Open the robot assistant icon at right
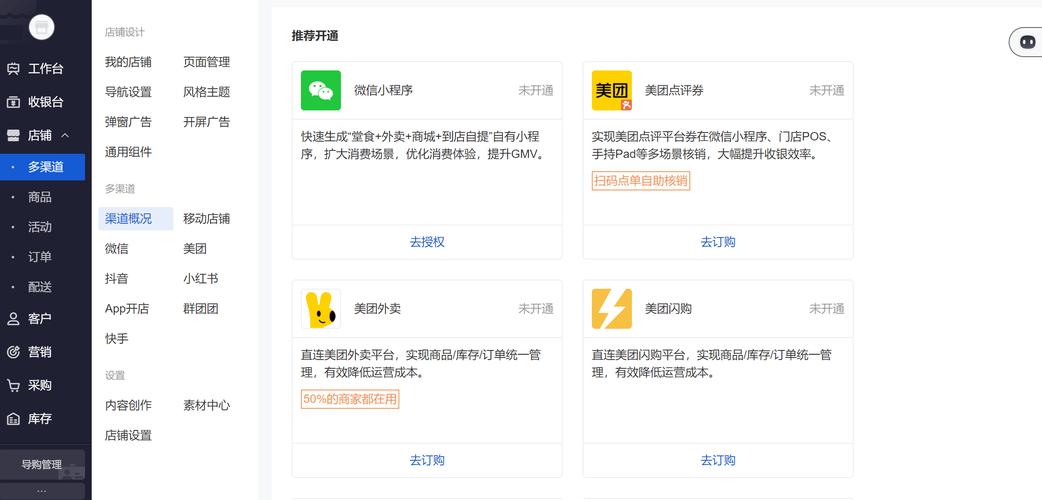 pyautogui.click(x=1027, y=42)
